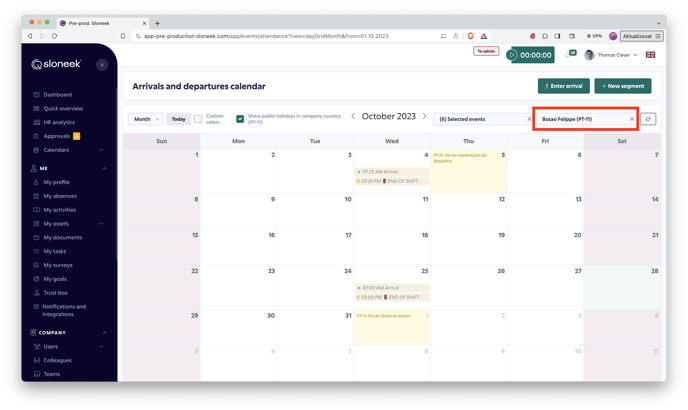688x410 pixels.
Task: Open the browser VPN button
Action: click(x=595, y=36)
